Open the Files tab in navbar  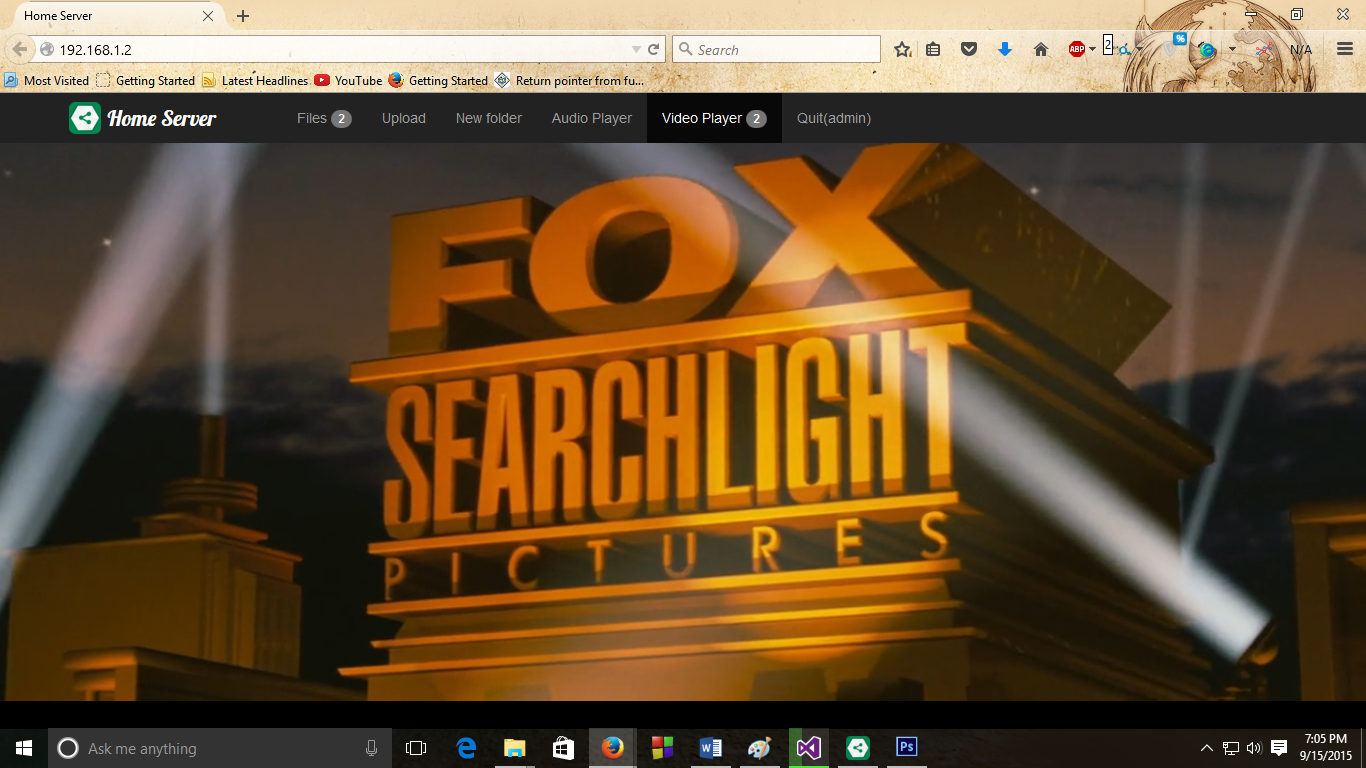[324, 118]
